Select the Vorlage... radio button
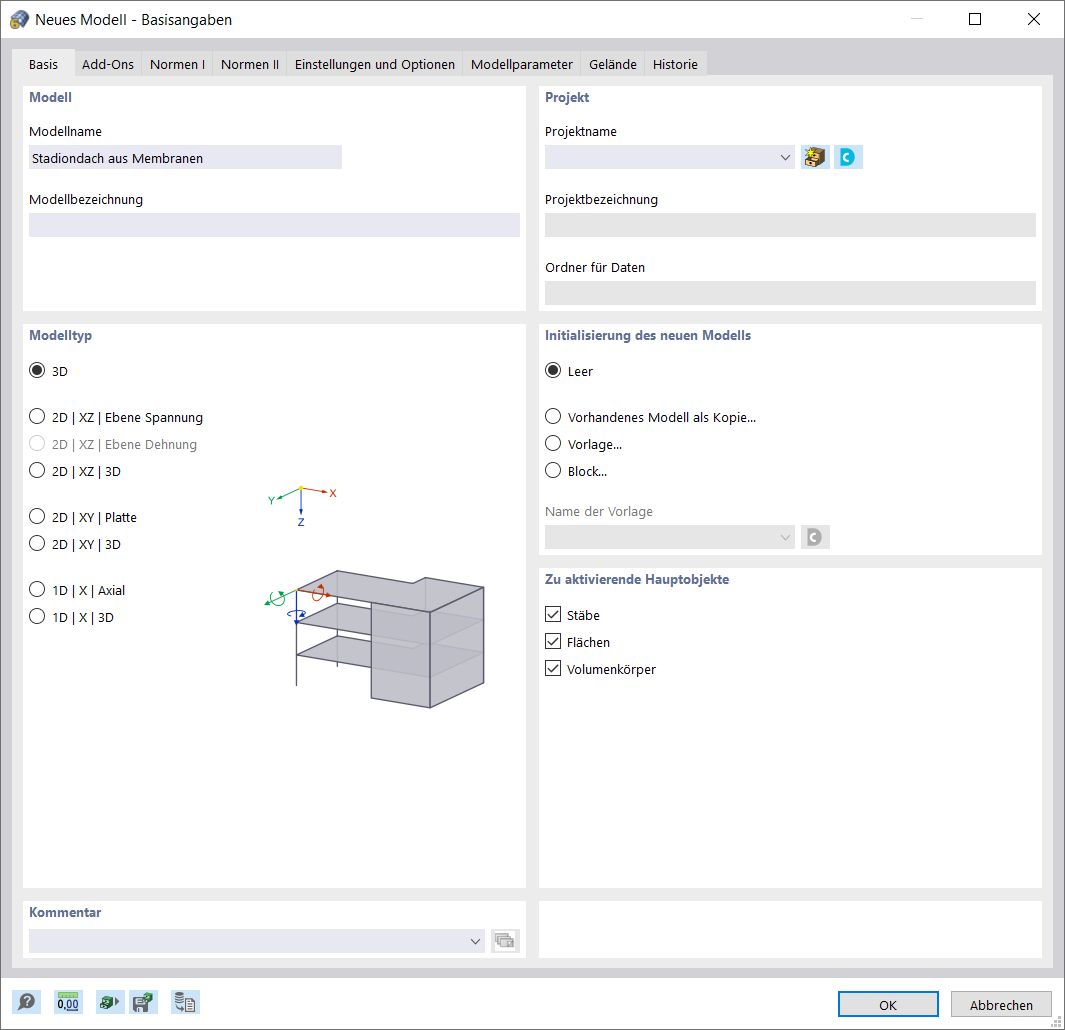1065x1030 pixels. tap(554, 444)
